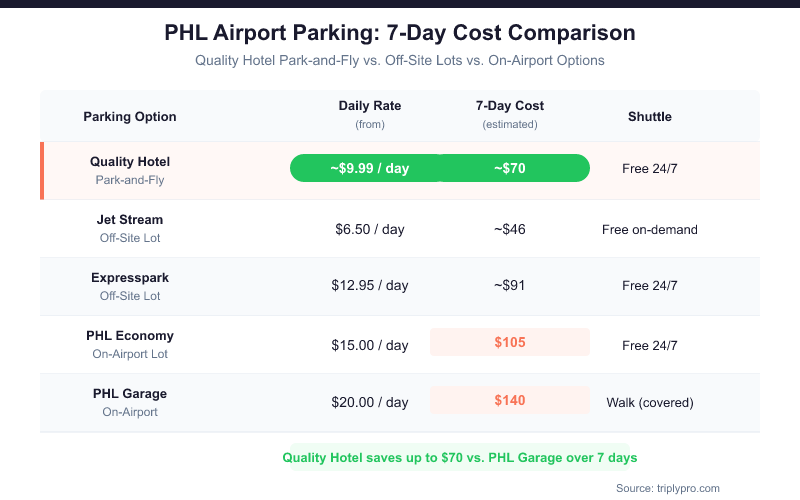Click the green Quality Hotel savings banner
This screenshot has height=500, width=800.
[460, 457]
